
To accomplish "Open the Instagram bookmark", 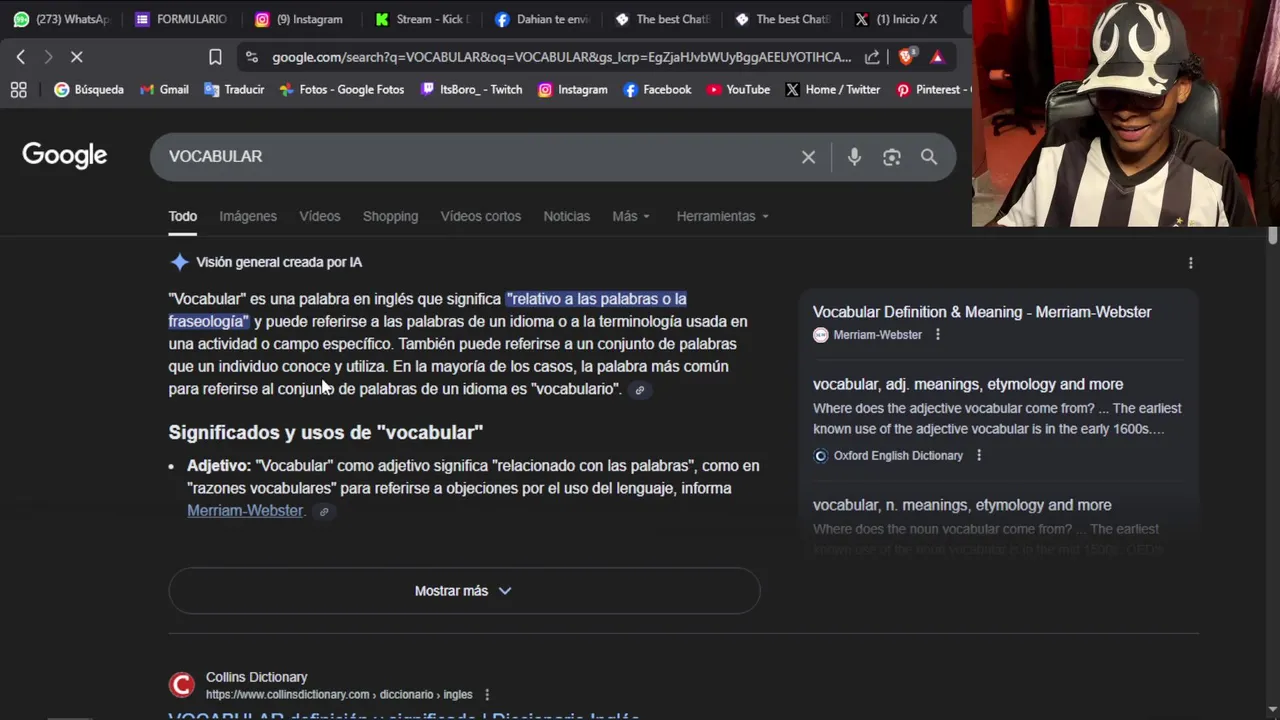I will click(573, 90).
